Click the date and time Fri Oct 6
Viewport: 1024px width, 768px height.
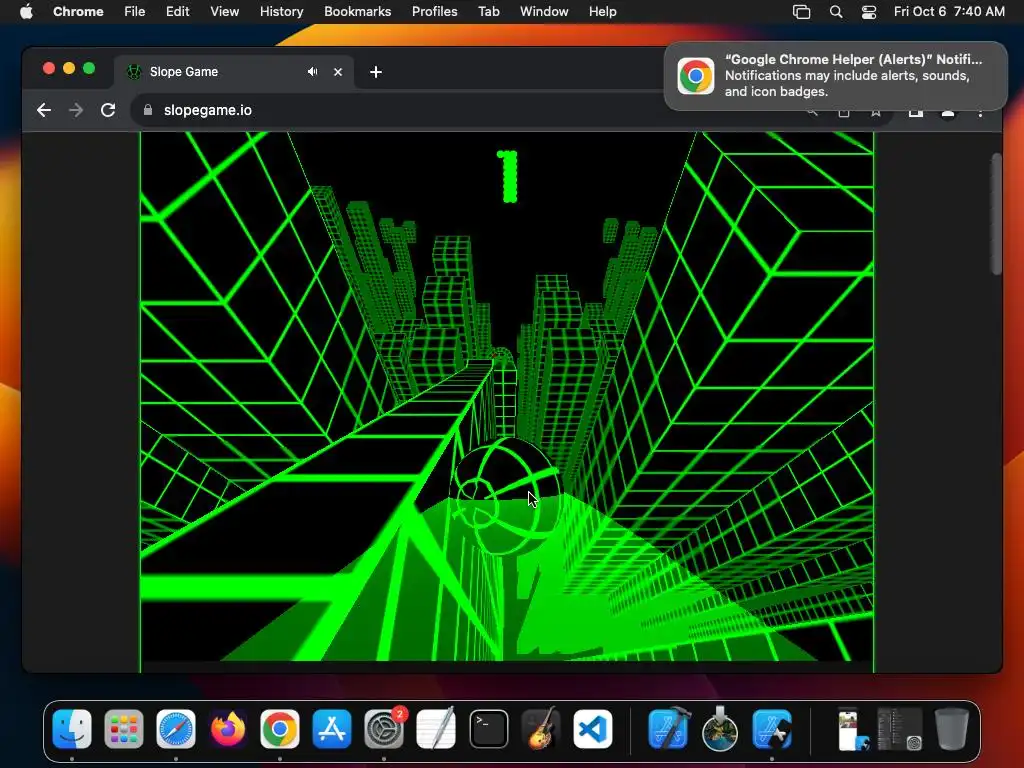[x=949, y=12]
